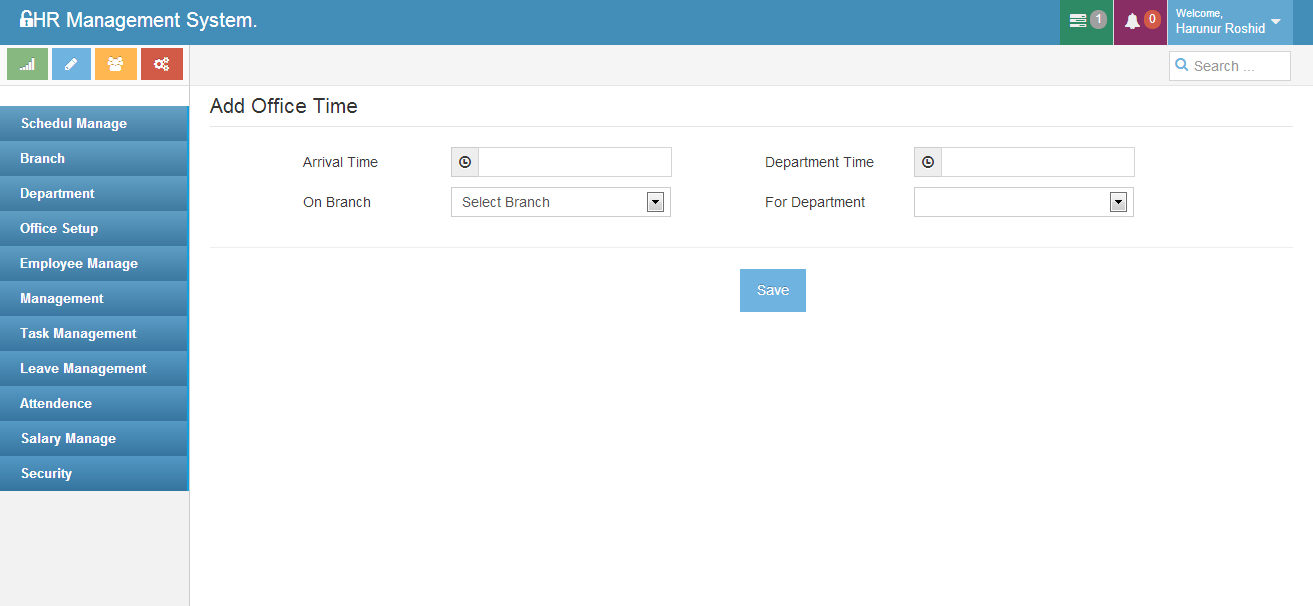1313x606 pixels.
Task: Click the clock icon beside Arrival Time
Action: tap(465, 162)
